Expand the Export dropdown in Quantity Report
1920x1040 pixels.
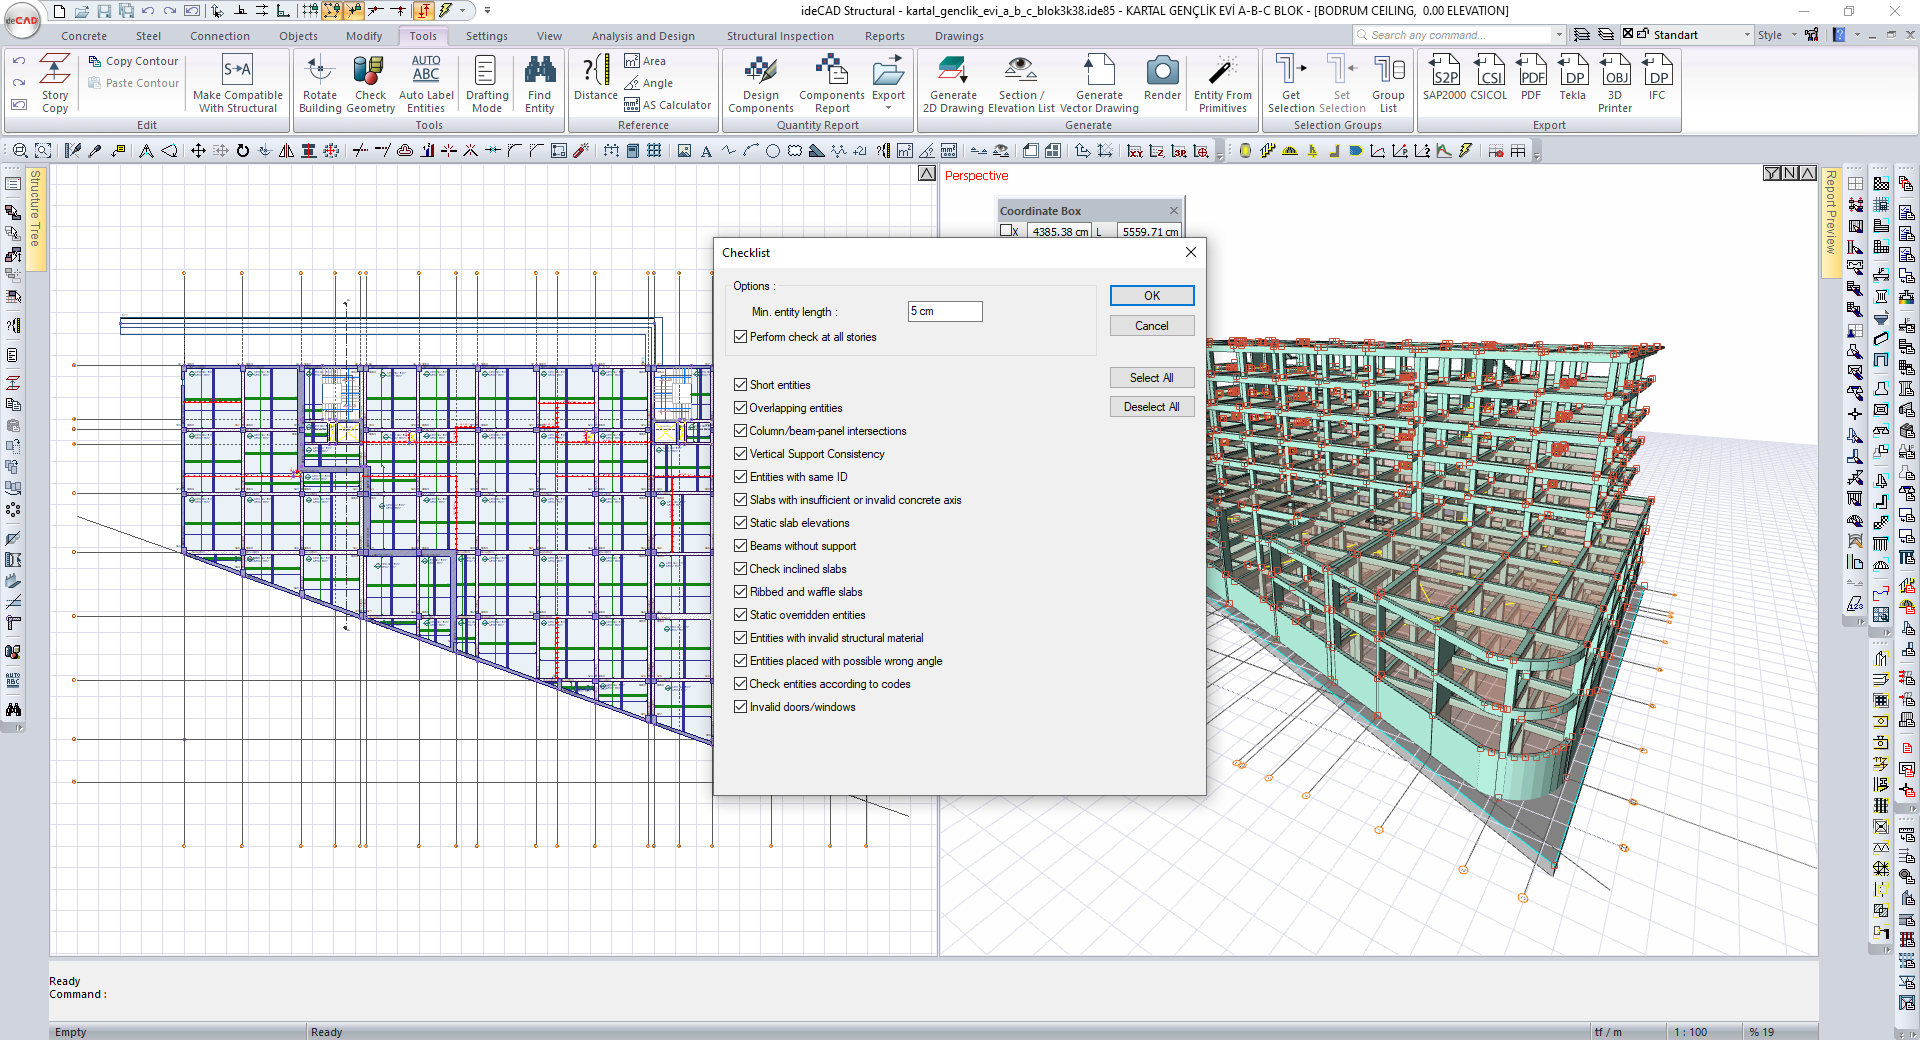[888, 106]
